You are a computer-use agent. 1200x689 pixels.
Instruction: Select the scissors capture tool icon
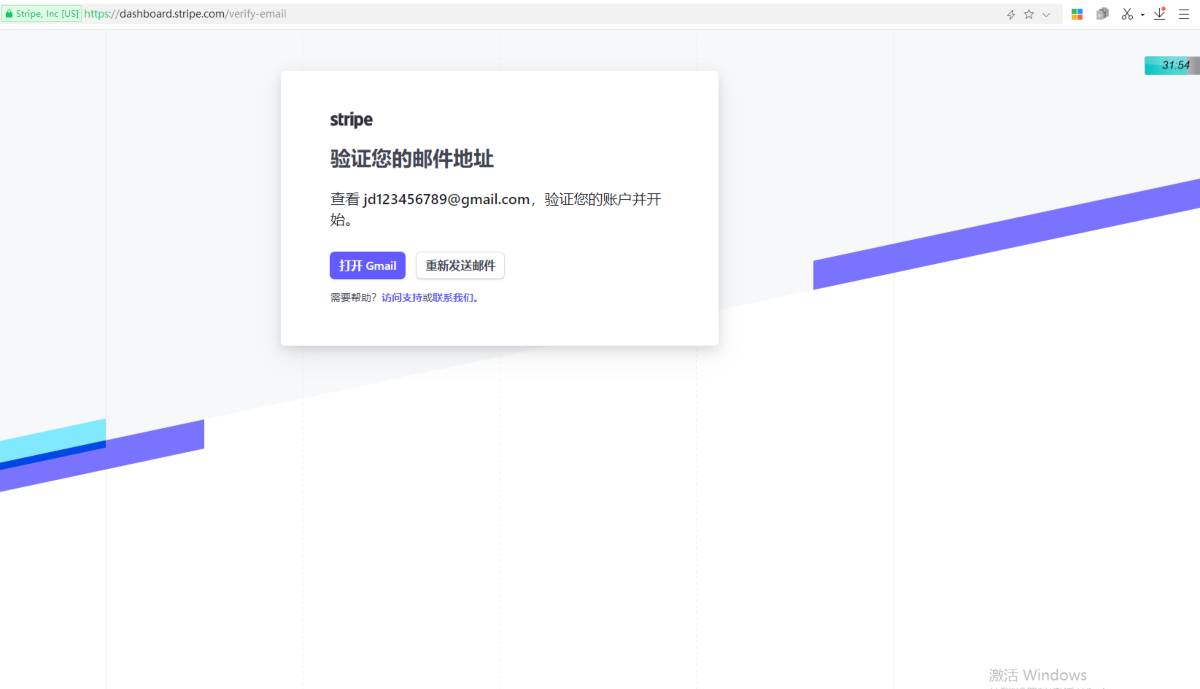point(1126,14)
